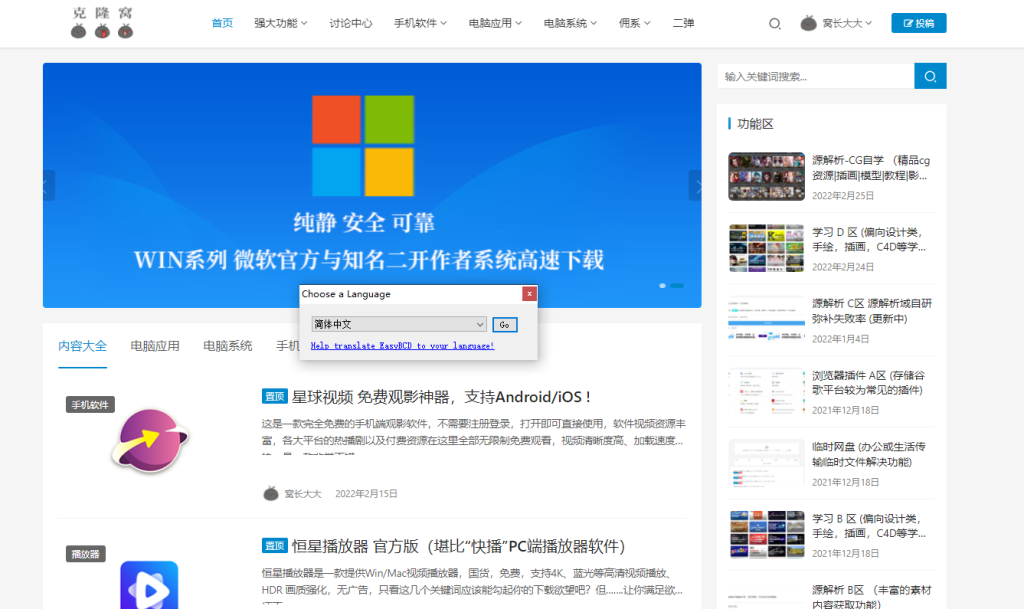
Task: Click the 播放器 category tag
Action: tap(86, 554)
